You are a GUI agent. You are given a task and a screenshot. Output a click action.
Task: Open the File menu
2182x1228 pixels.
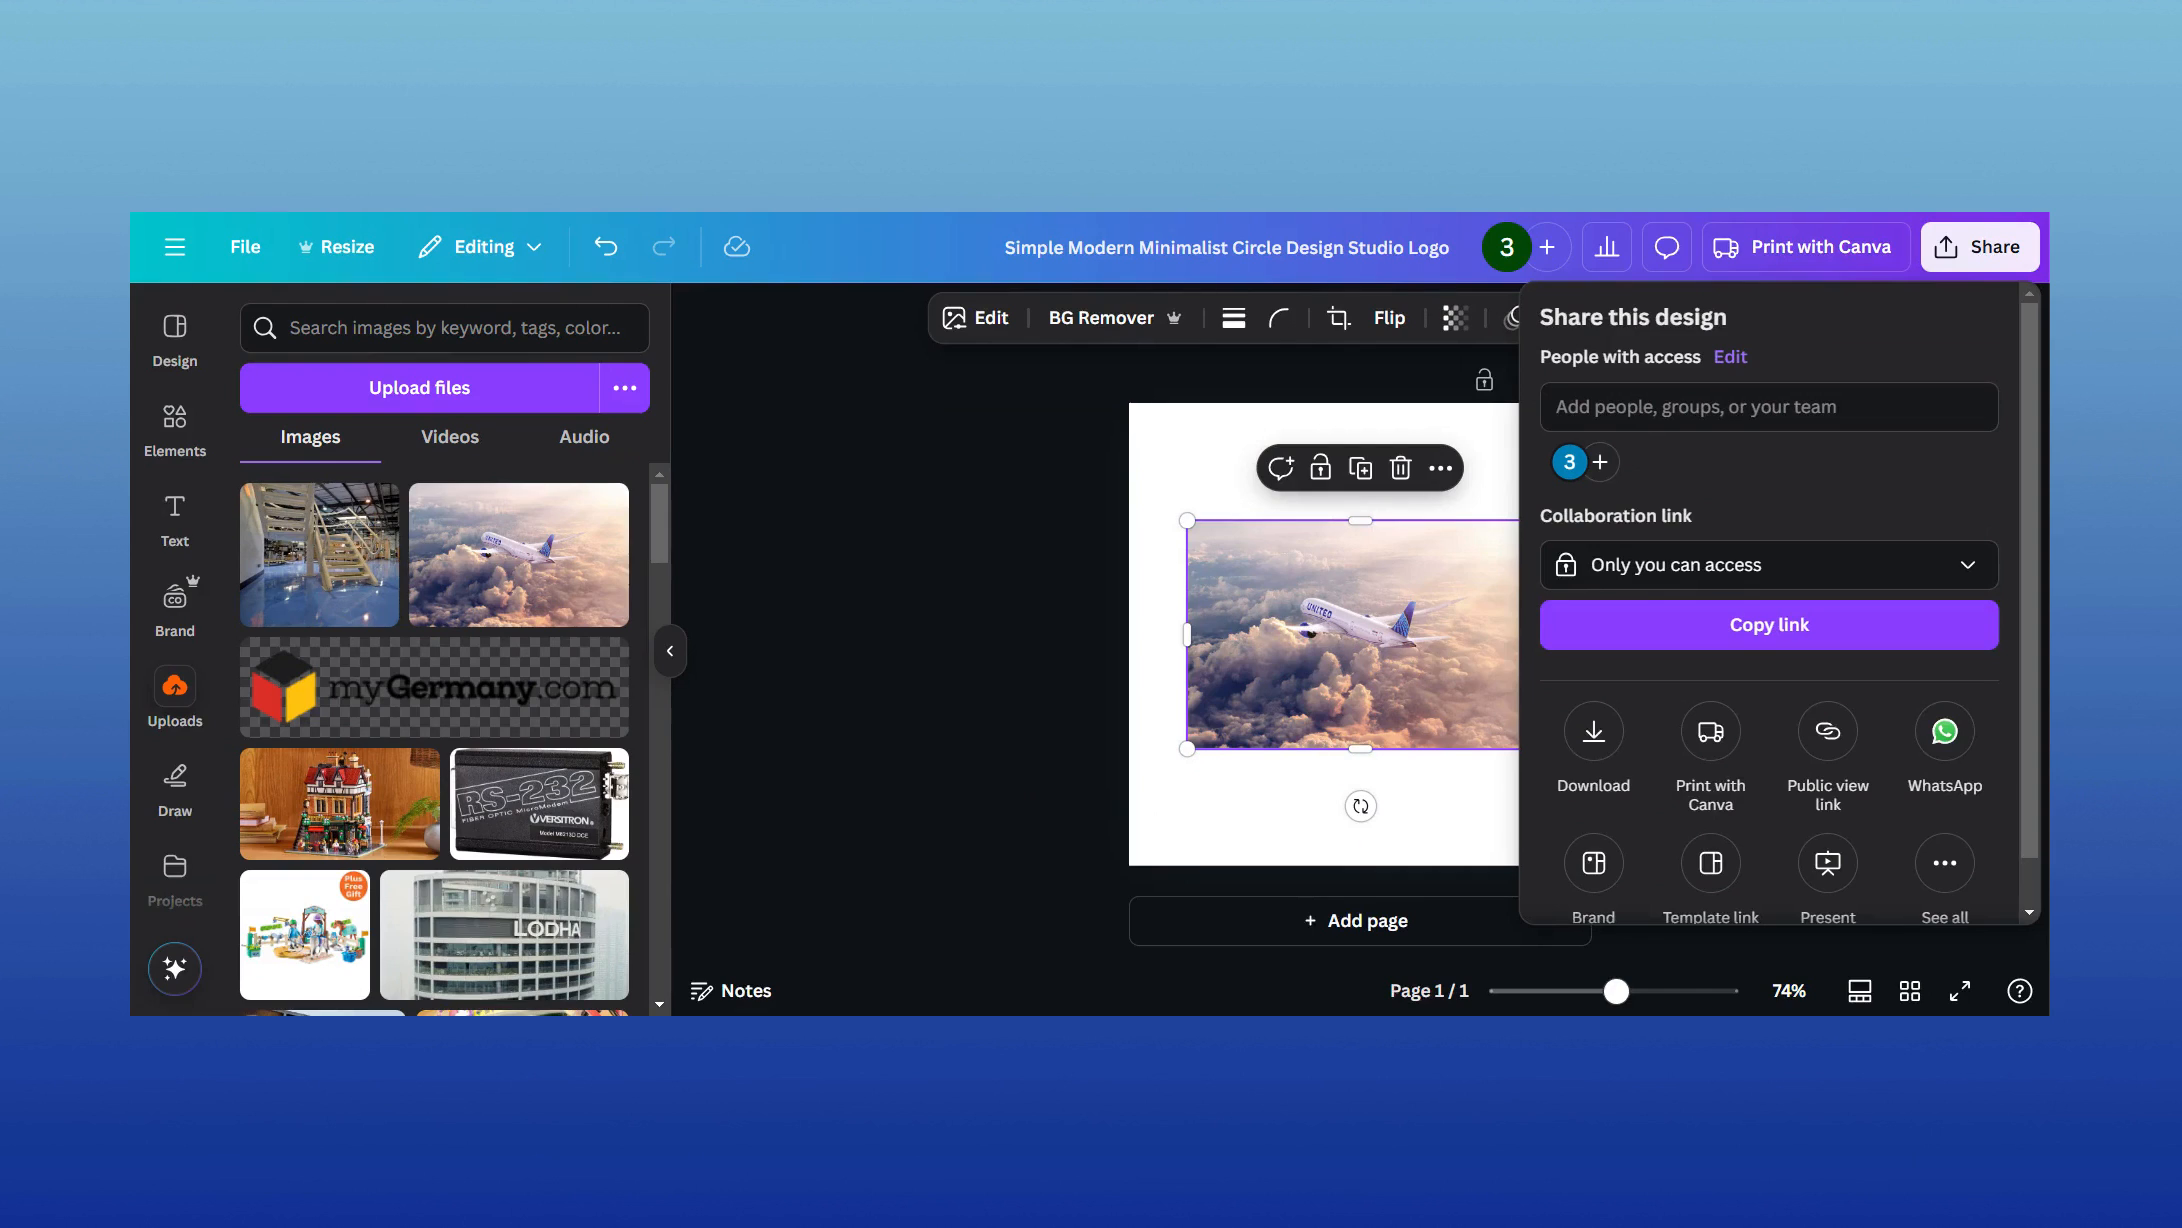(244, 246)
